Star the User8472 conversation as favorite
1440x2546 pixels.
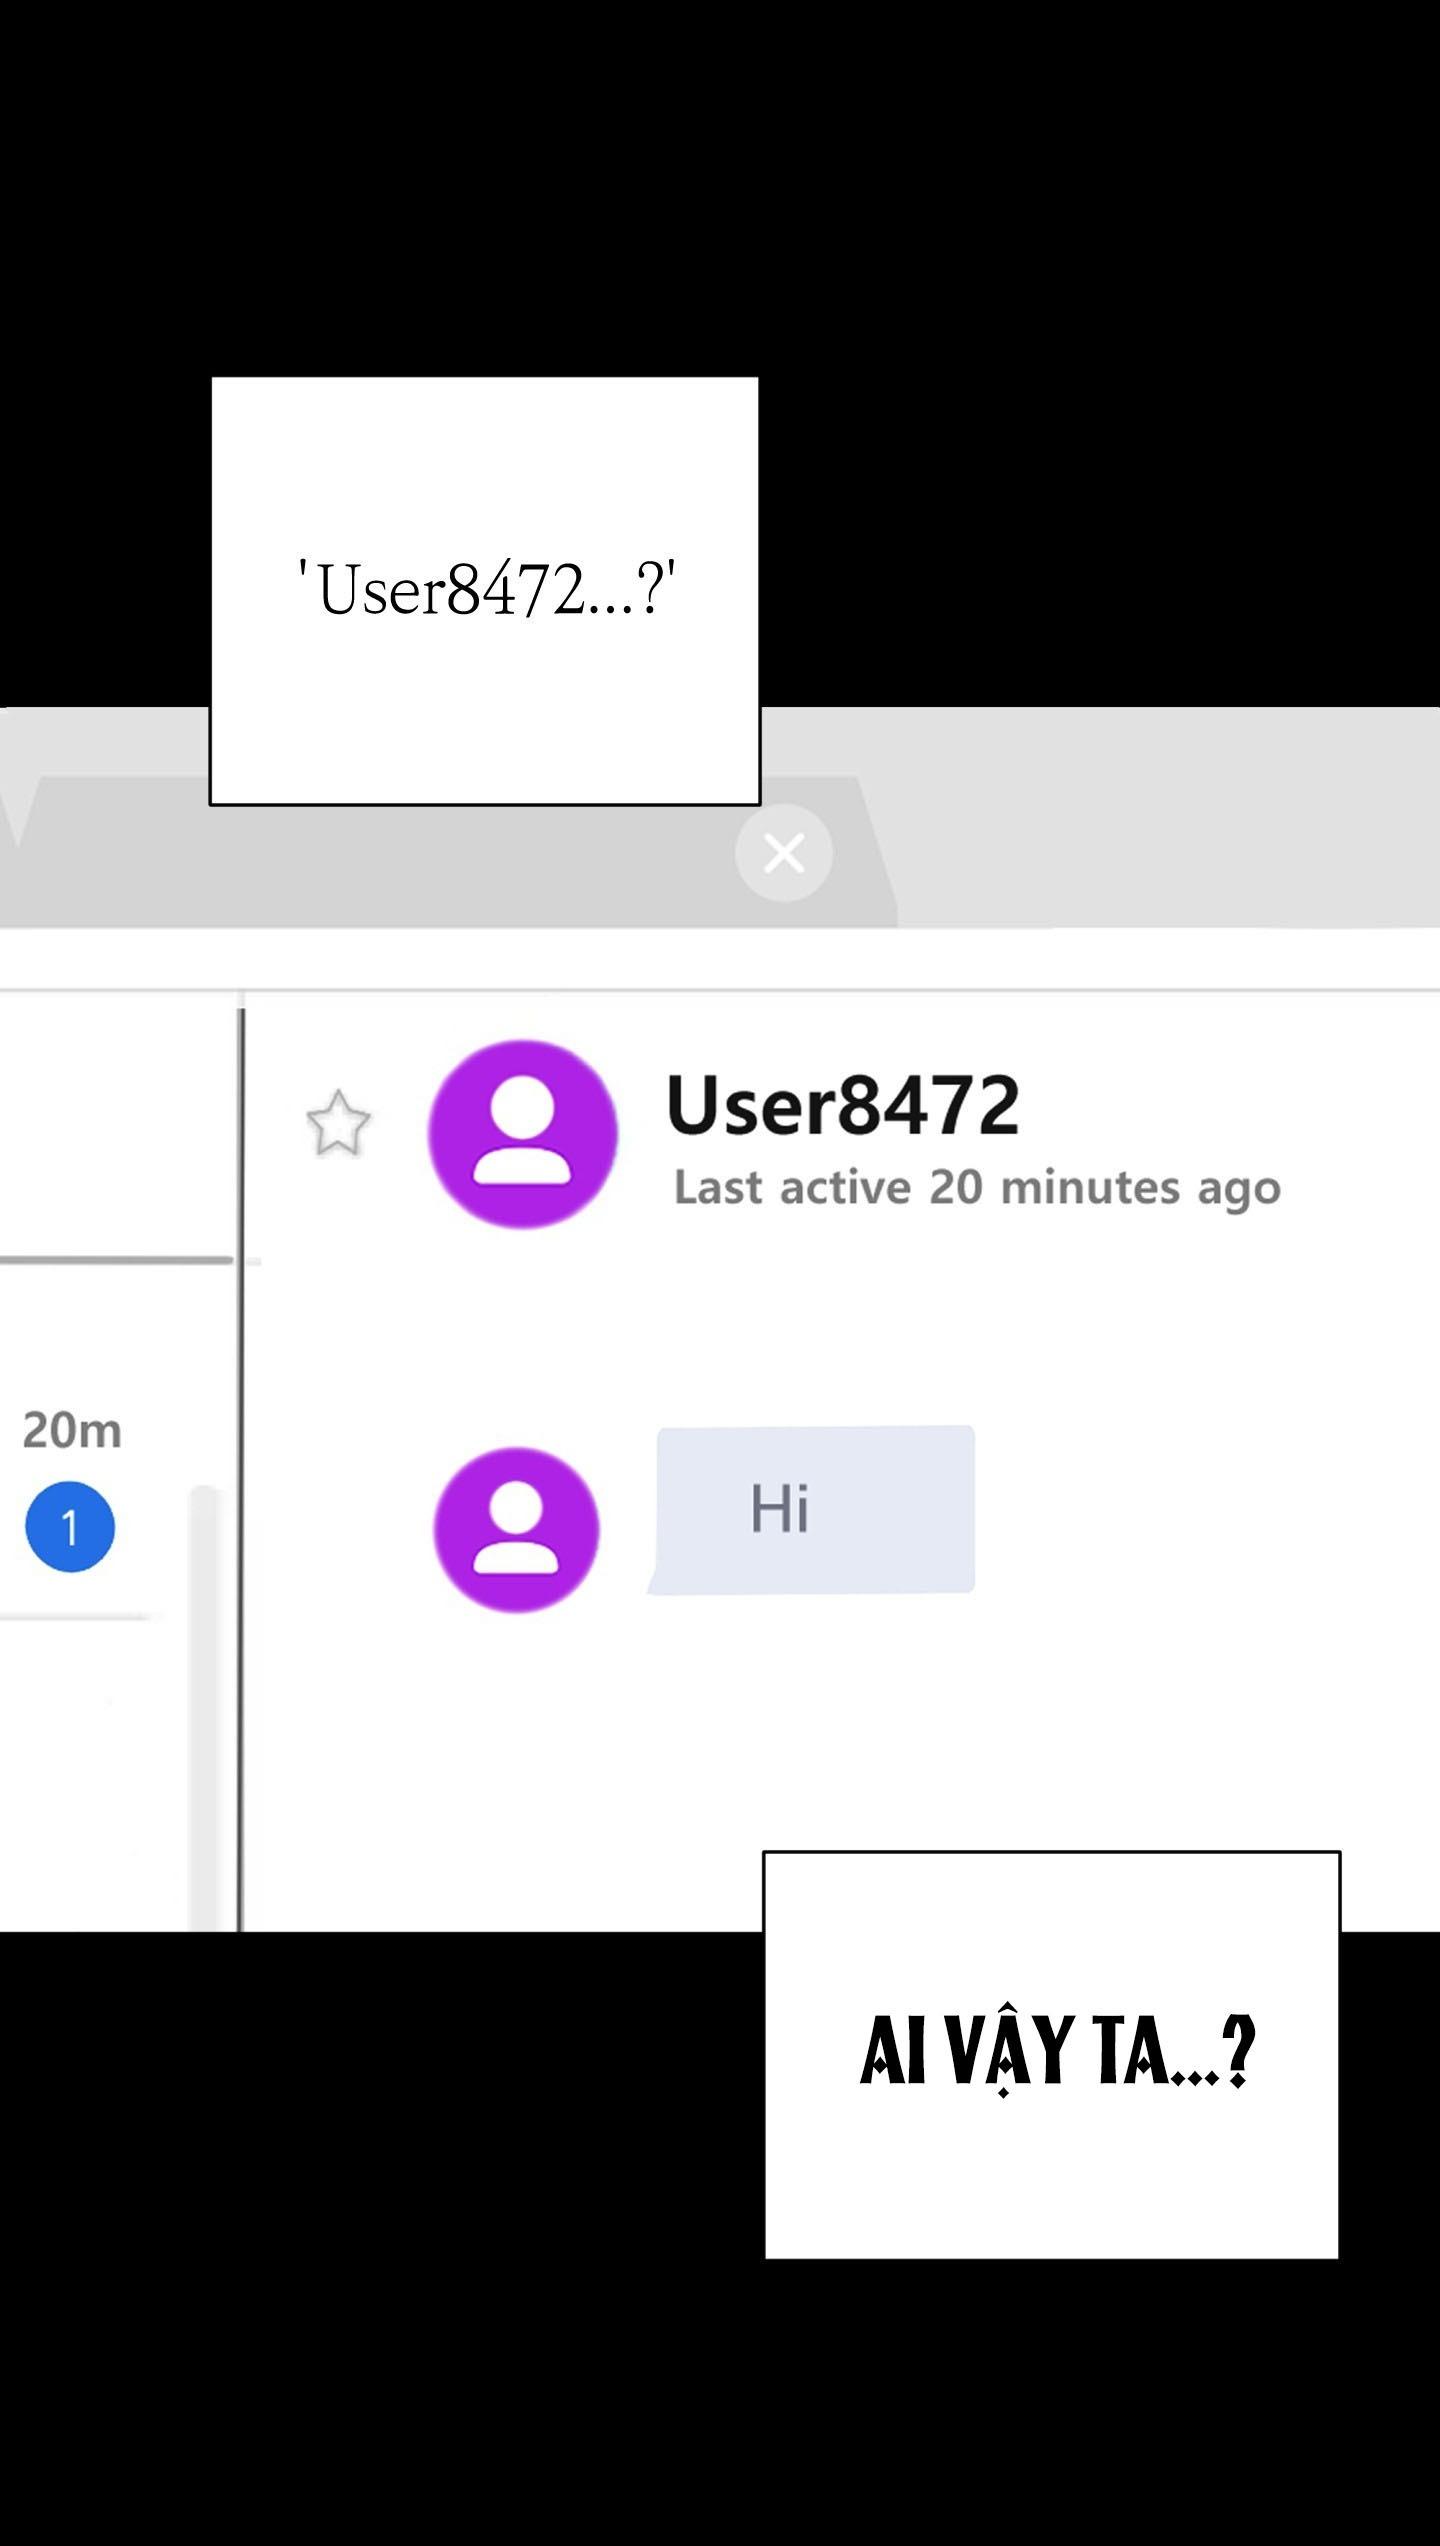tap(338, 1124)
